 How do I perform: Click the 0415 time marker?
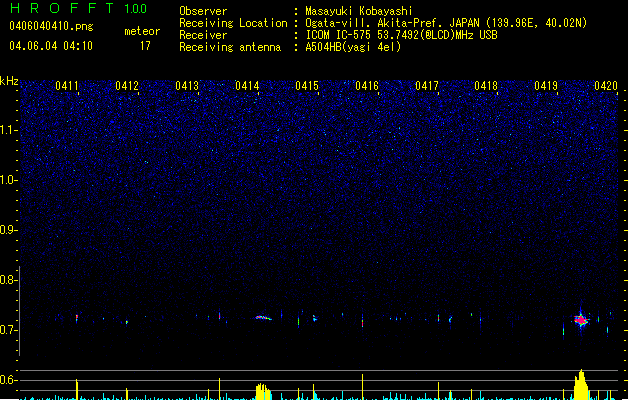[x=306, y=86]
